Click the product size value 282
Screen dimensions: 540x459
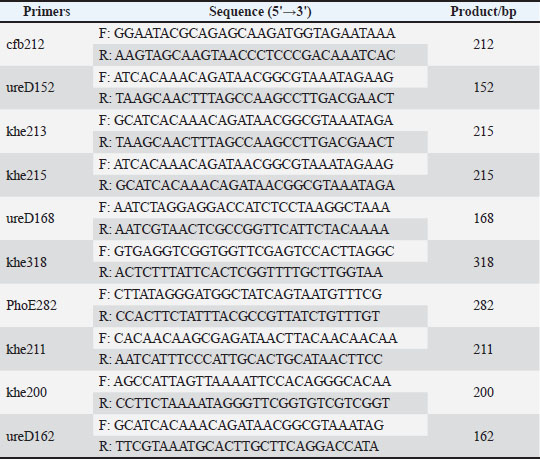(x=483, y=305)
